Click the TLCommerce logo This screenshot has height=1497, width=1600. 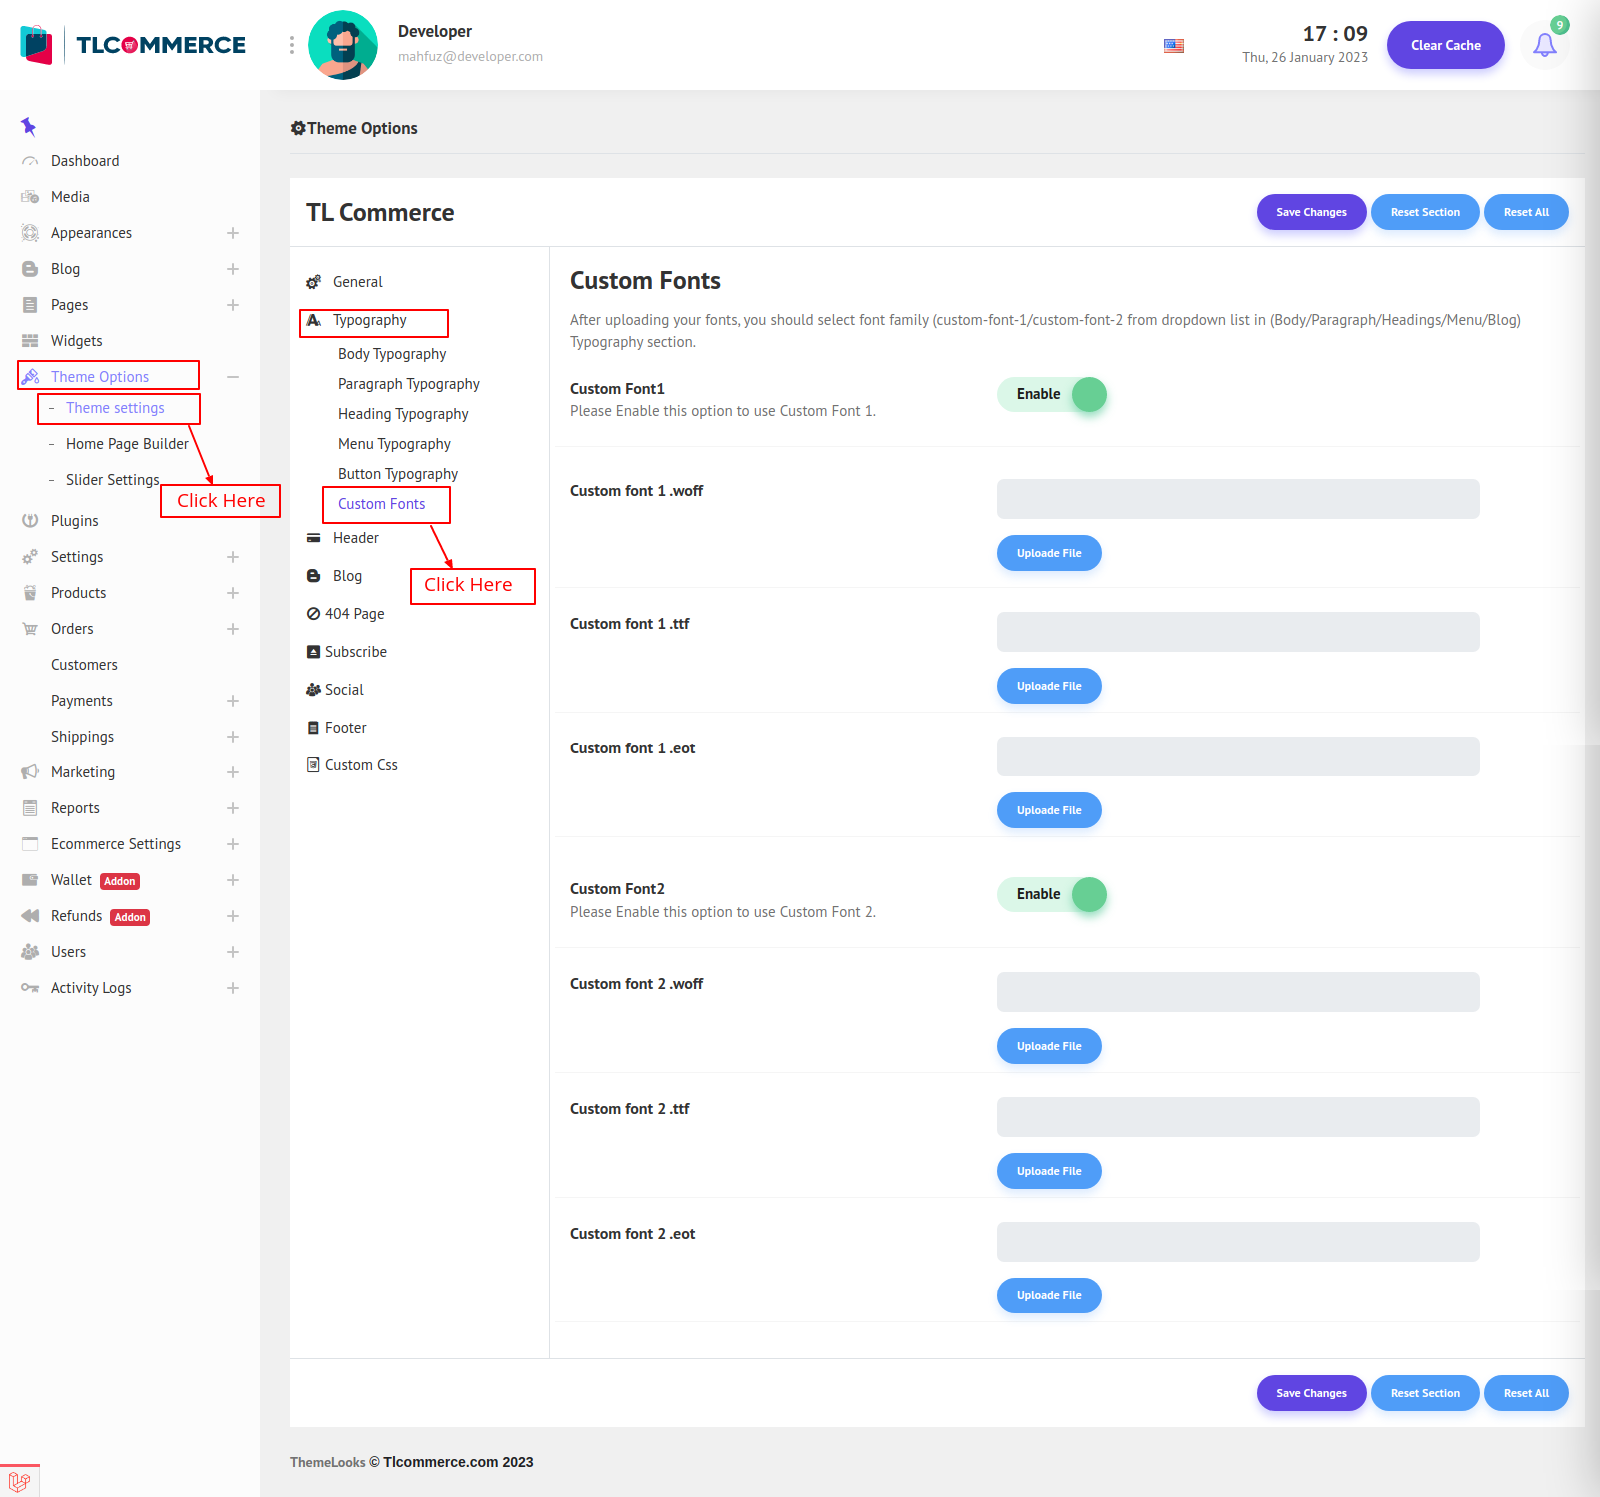133,45
